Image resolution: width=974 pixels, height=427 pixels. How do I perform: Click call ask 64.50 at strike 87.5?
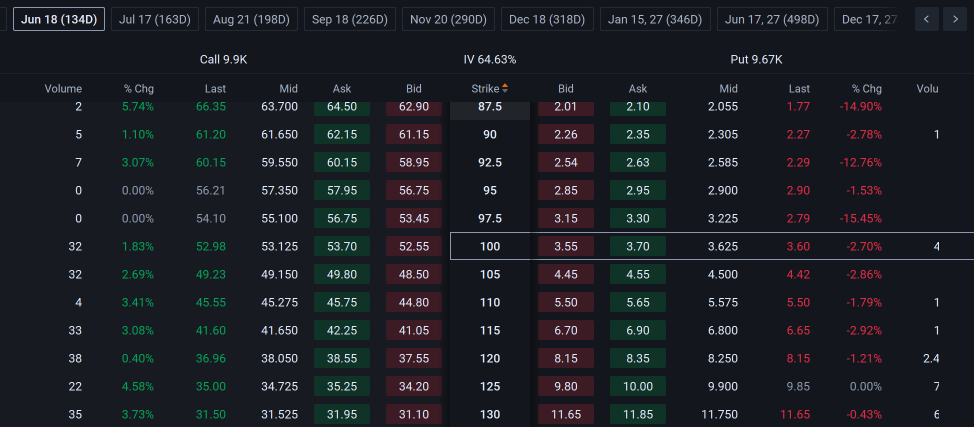(x=342, y=107)
